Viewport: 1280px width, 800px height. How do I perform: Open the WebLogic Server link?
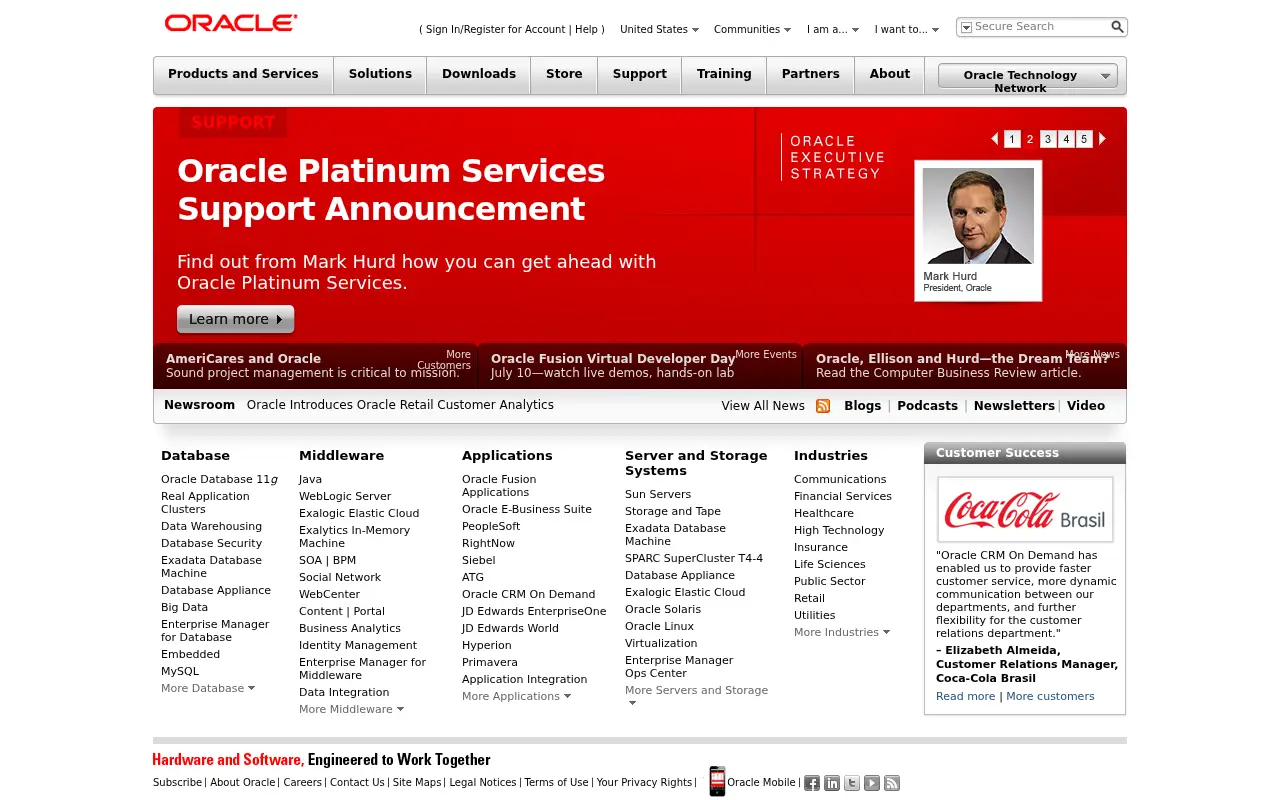pos(345,496)
